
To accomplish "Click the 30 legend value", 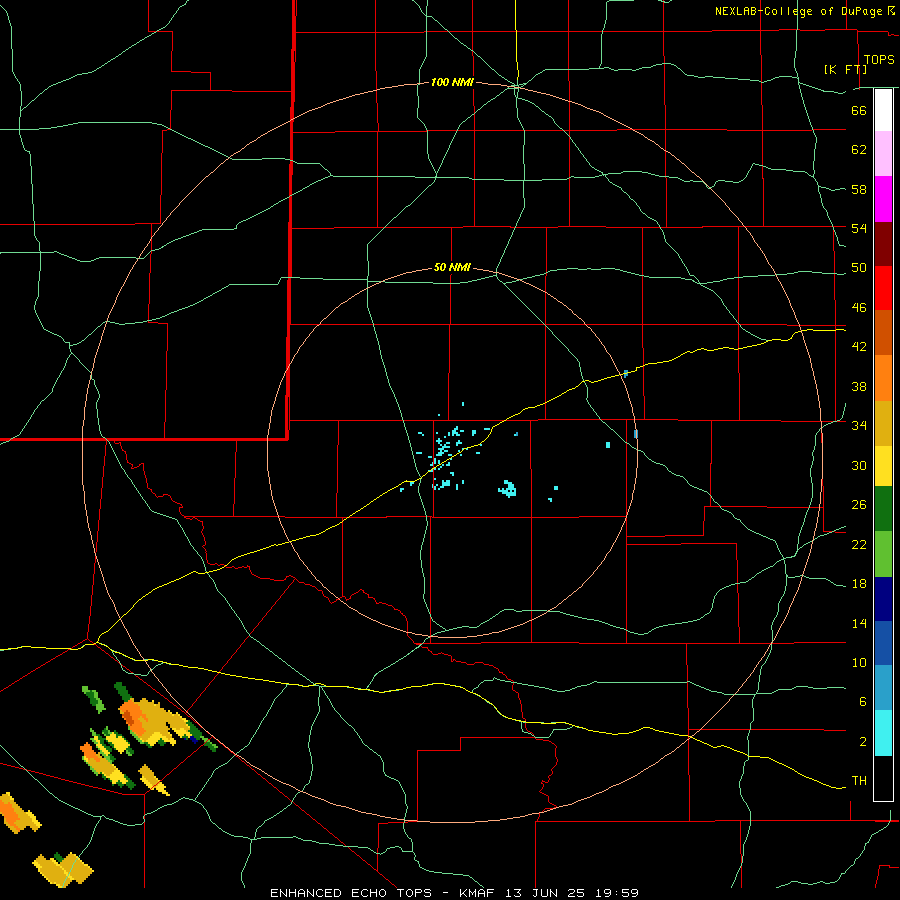I will [x=859, y=465].
